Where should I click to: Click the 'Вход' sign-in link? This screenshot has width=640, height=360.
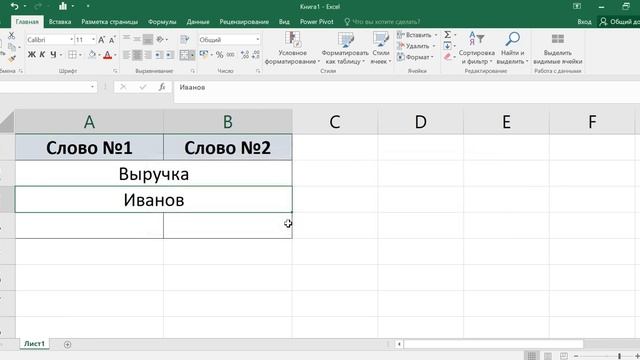pos(584,22)
